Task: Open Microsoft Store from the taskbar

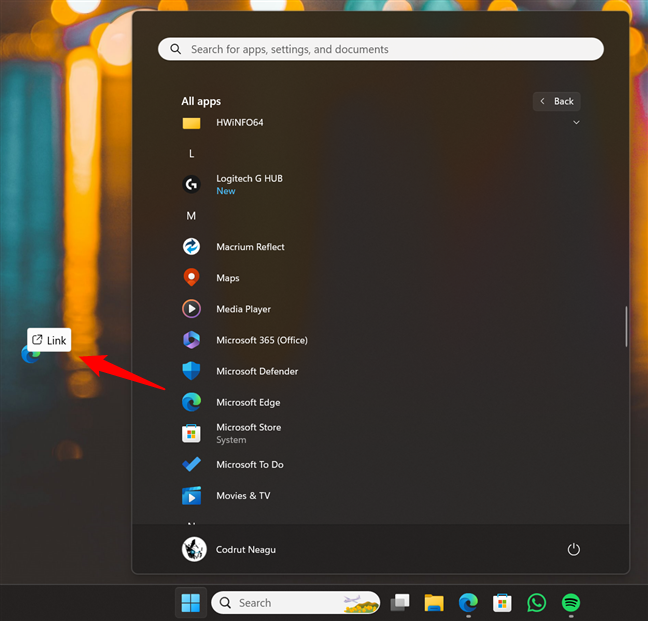Action: [x=502, y=603]
